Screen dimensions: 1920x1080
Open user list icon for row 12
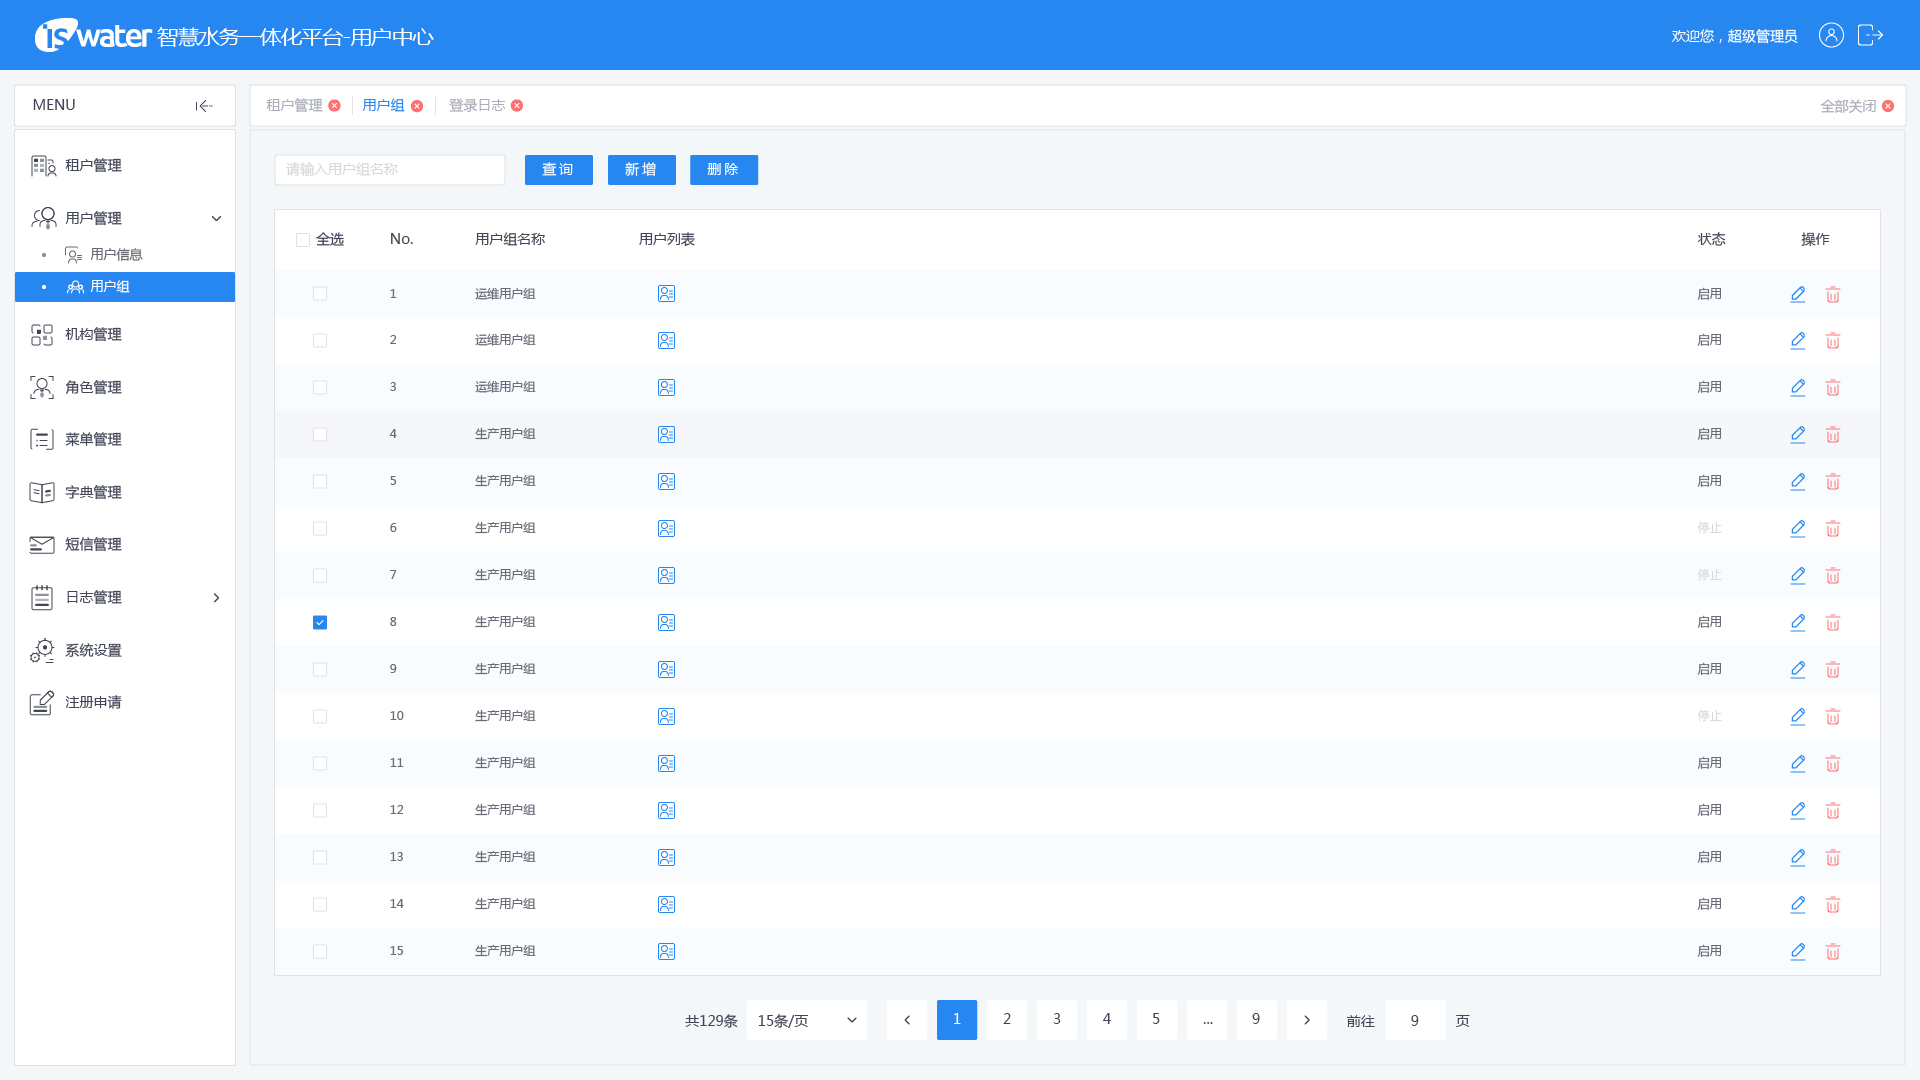[x=666, y=810]
